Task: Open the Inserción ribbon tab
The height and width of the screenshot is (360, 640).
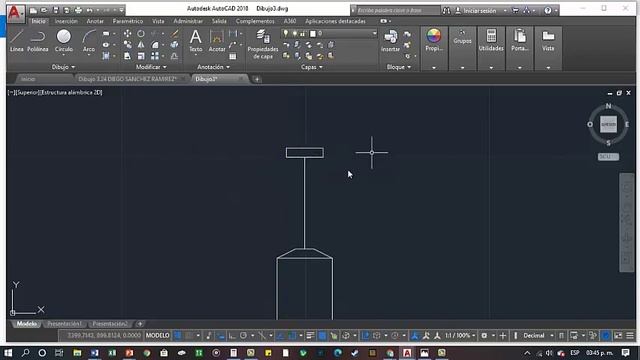Action: [66, 21]
